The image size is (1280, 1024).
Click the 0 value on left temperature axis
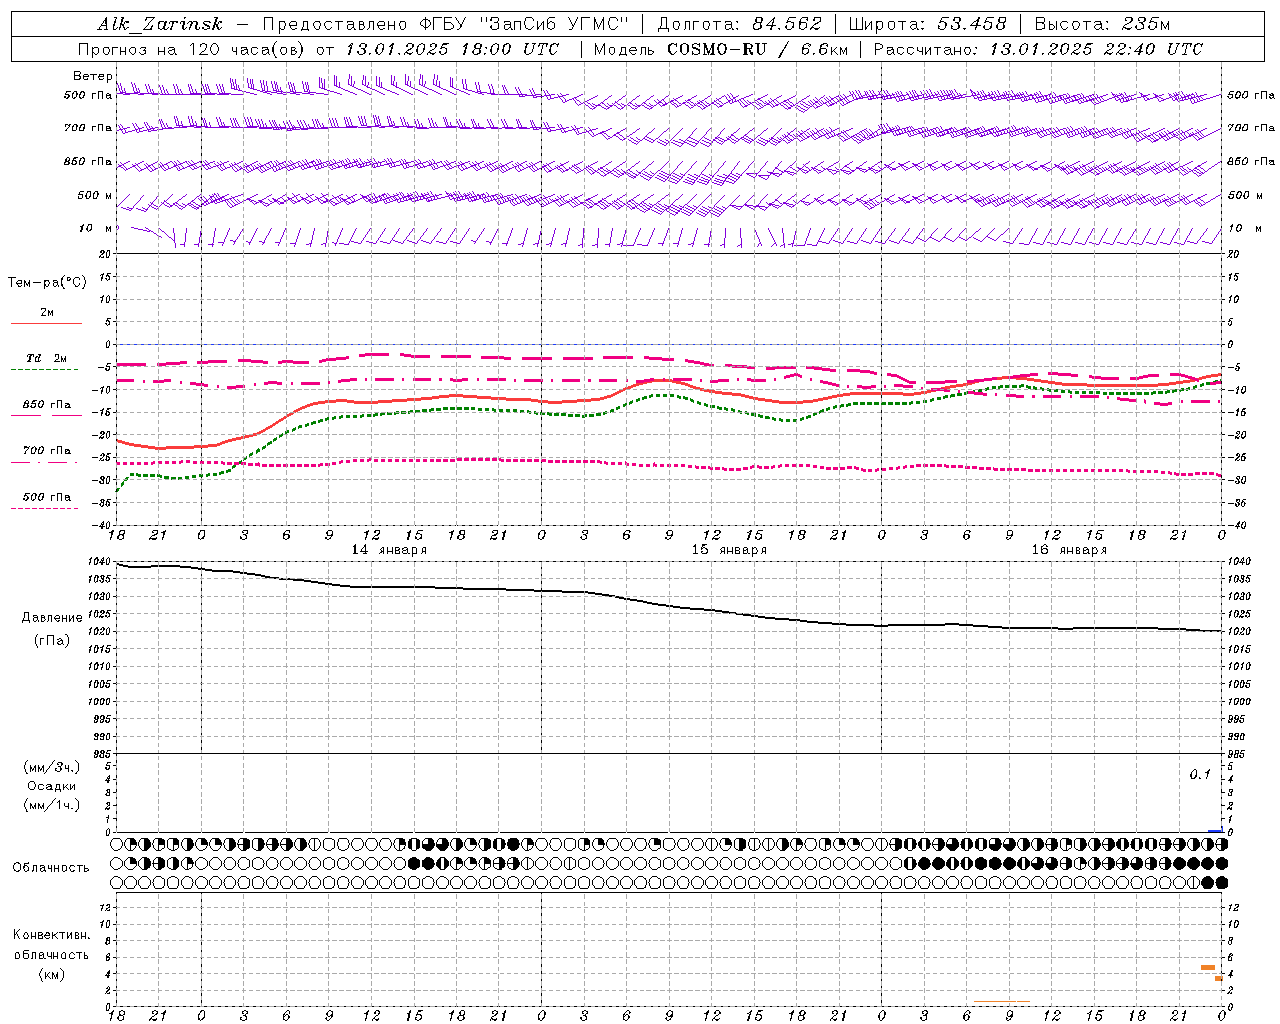click(x=108, y=345)
